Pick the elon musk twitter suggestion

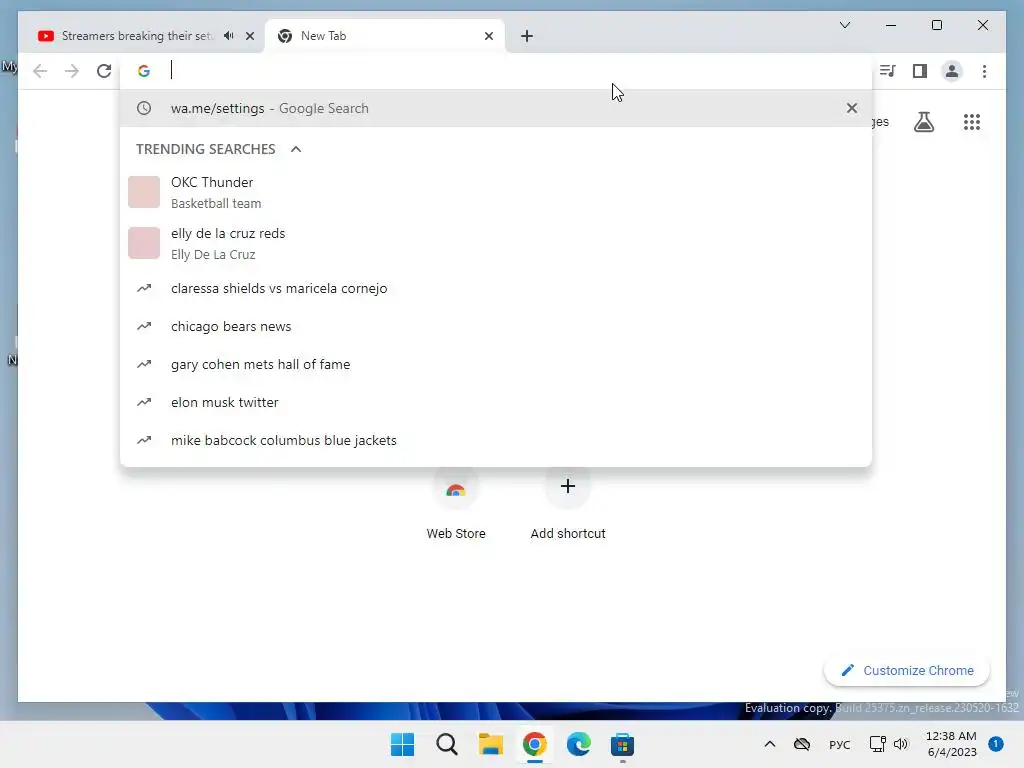click(496, 402)
